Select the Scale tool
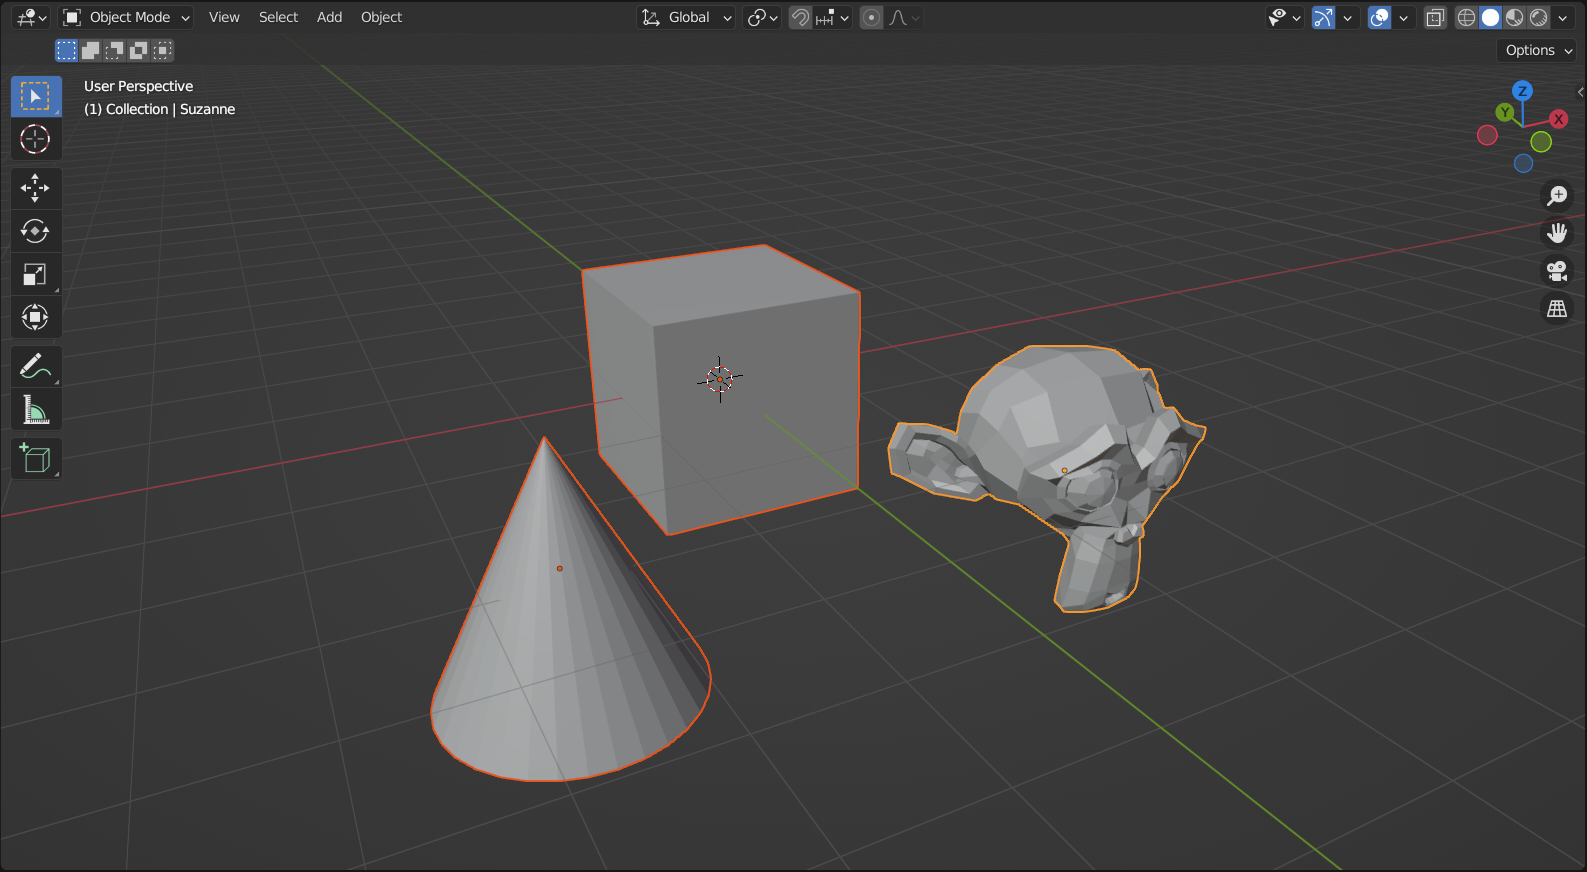The width and height of the screenshot is (1587, 872). (36, 274)
